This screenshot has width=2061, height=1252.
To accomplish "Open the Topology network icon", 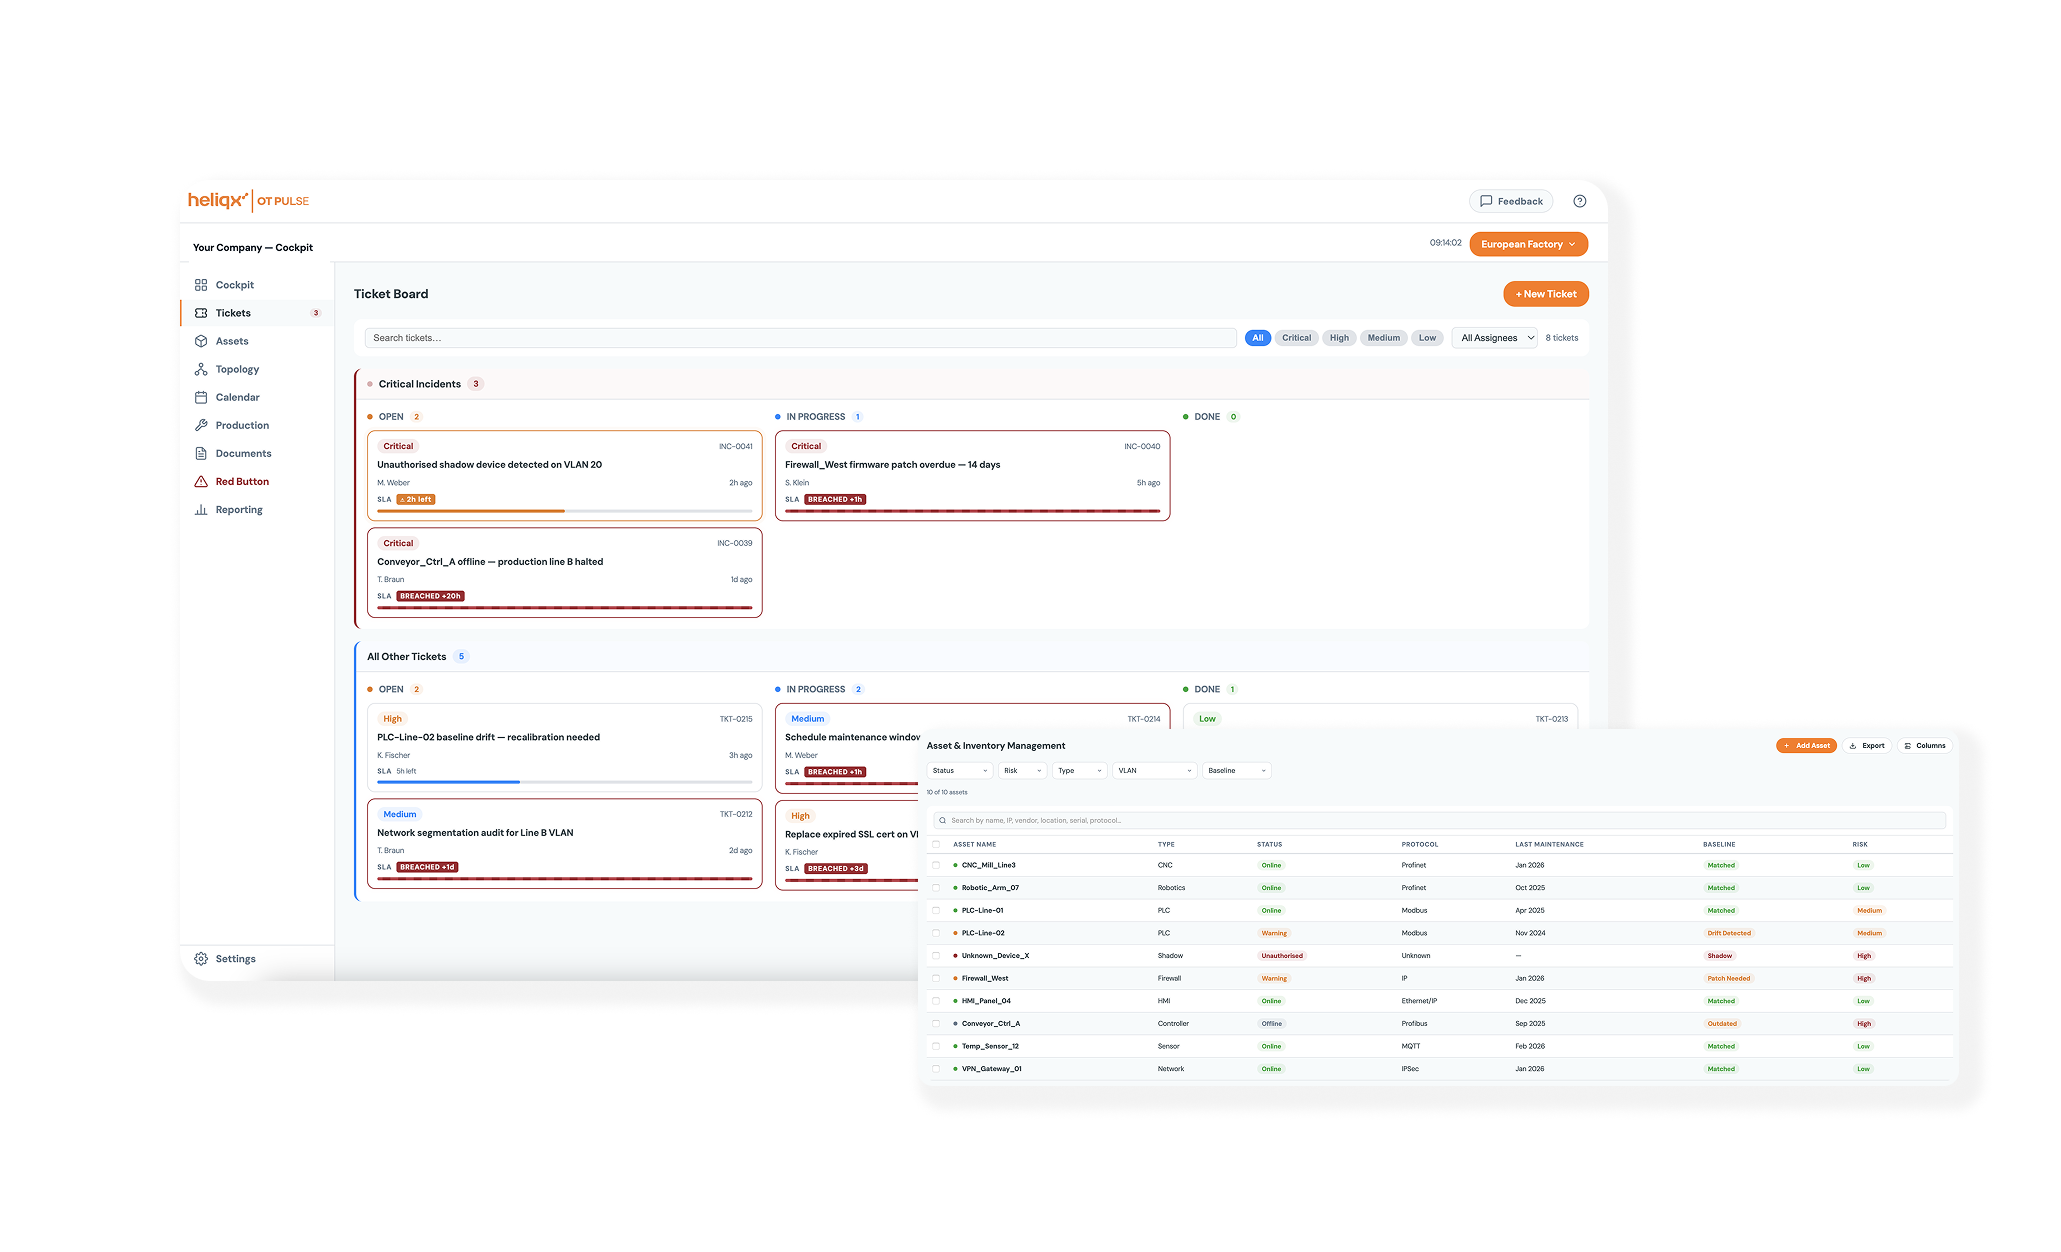I will 201,369.
